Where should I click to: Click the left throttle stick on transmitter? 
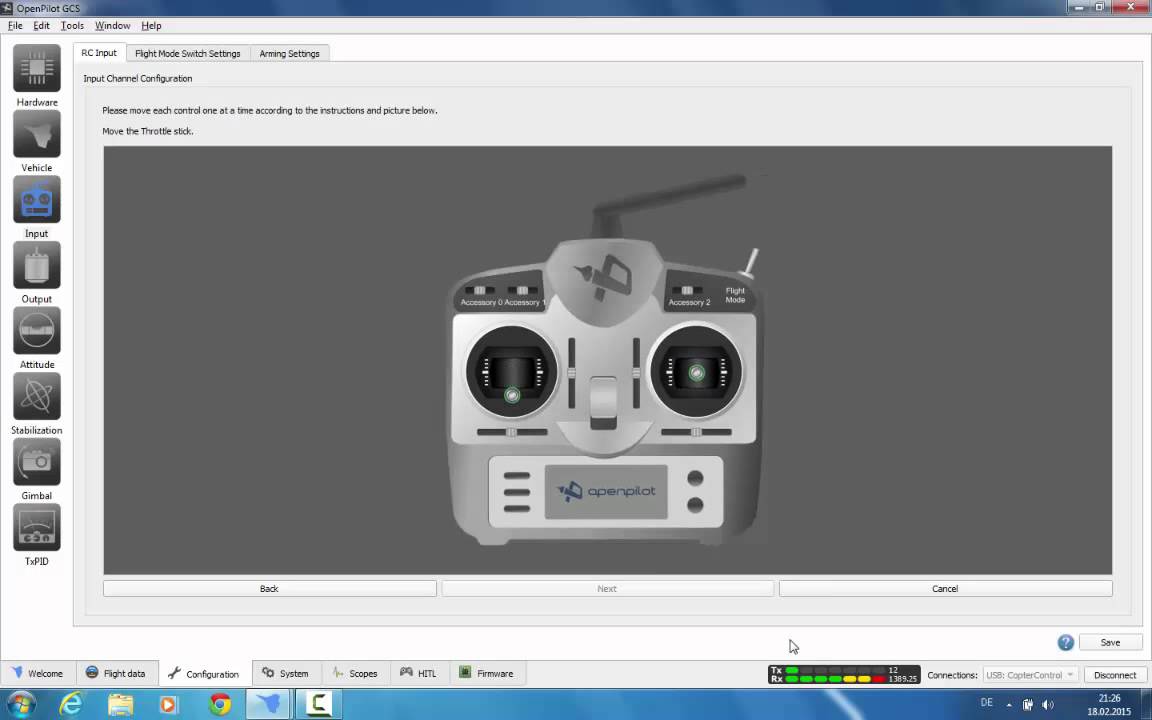coord(512,395)
